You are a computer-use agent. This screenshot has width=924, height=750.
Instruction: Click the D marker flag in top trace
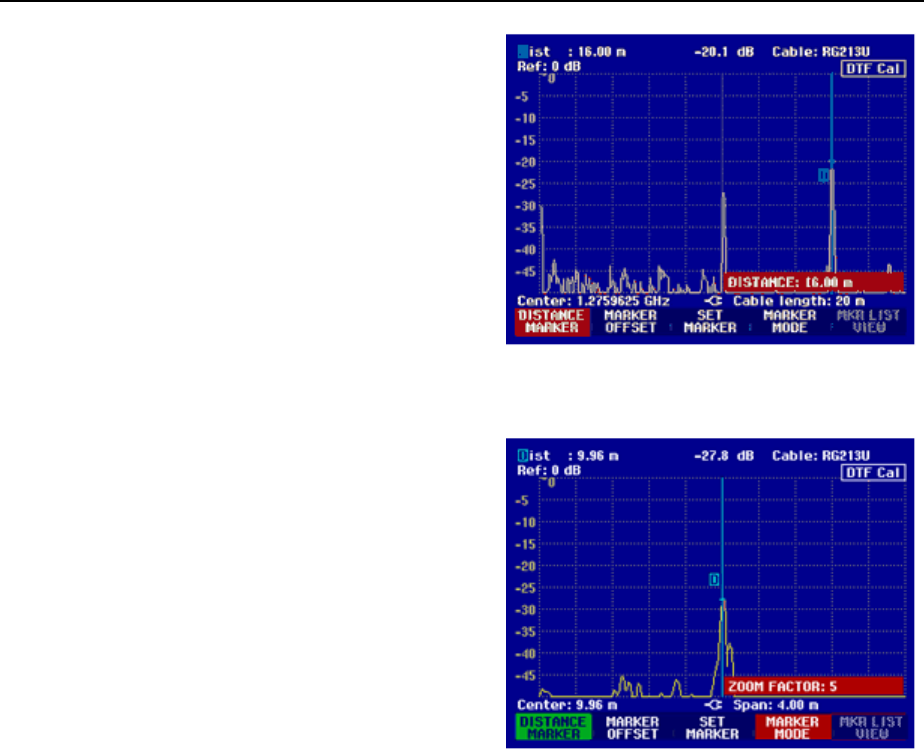pyautogui.click(x=823, y=175)
